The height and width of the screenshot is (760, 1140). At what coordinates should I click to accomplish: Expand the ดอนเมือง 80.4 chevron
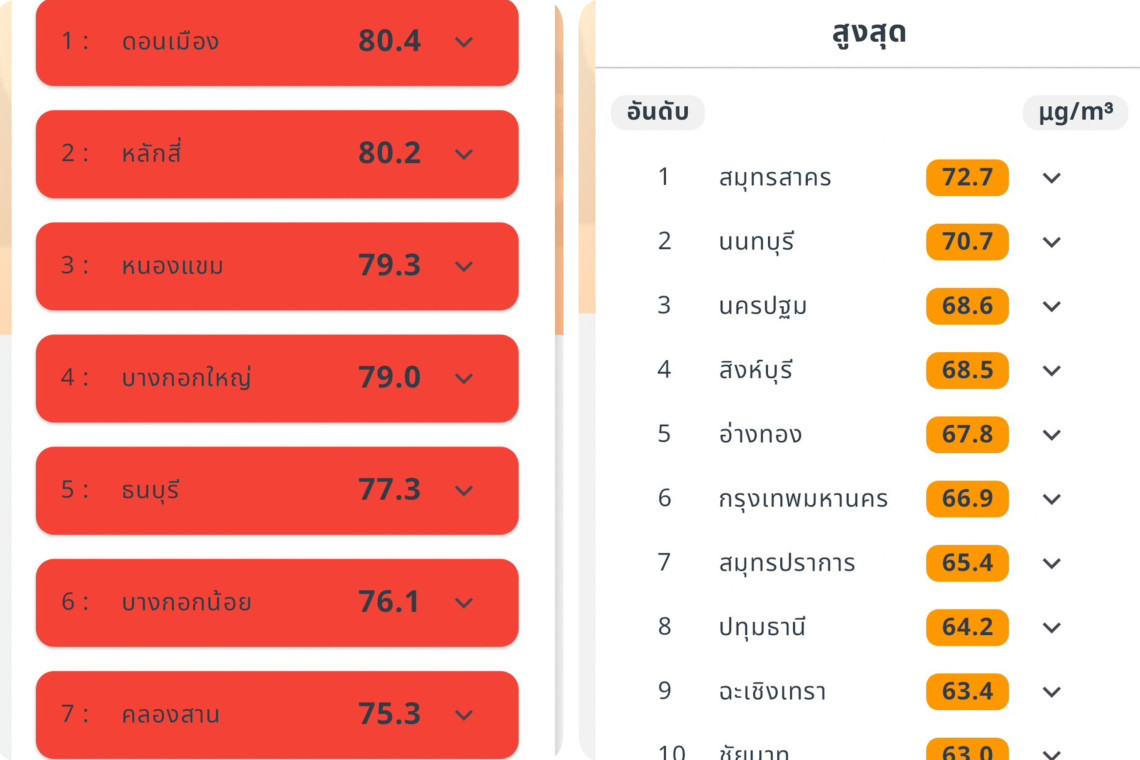coord(463,42)
